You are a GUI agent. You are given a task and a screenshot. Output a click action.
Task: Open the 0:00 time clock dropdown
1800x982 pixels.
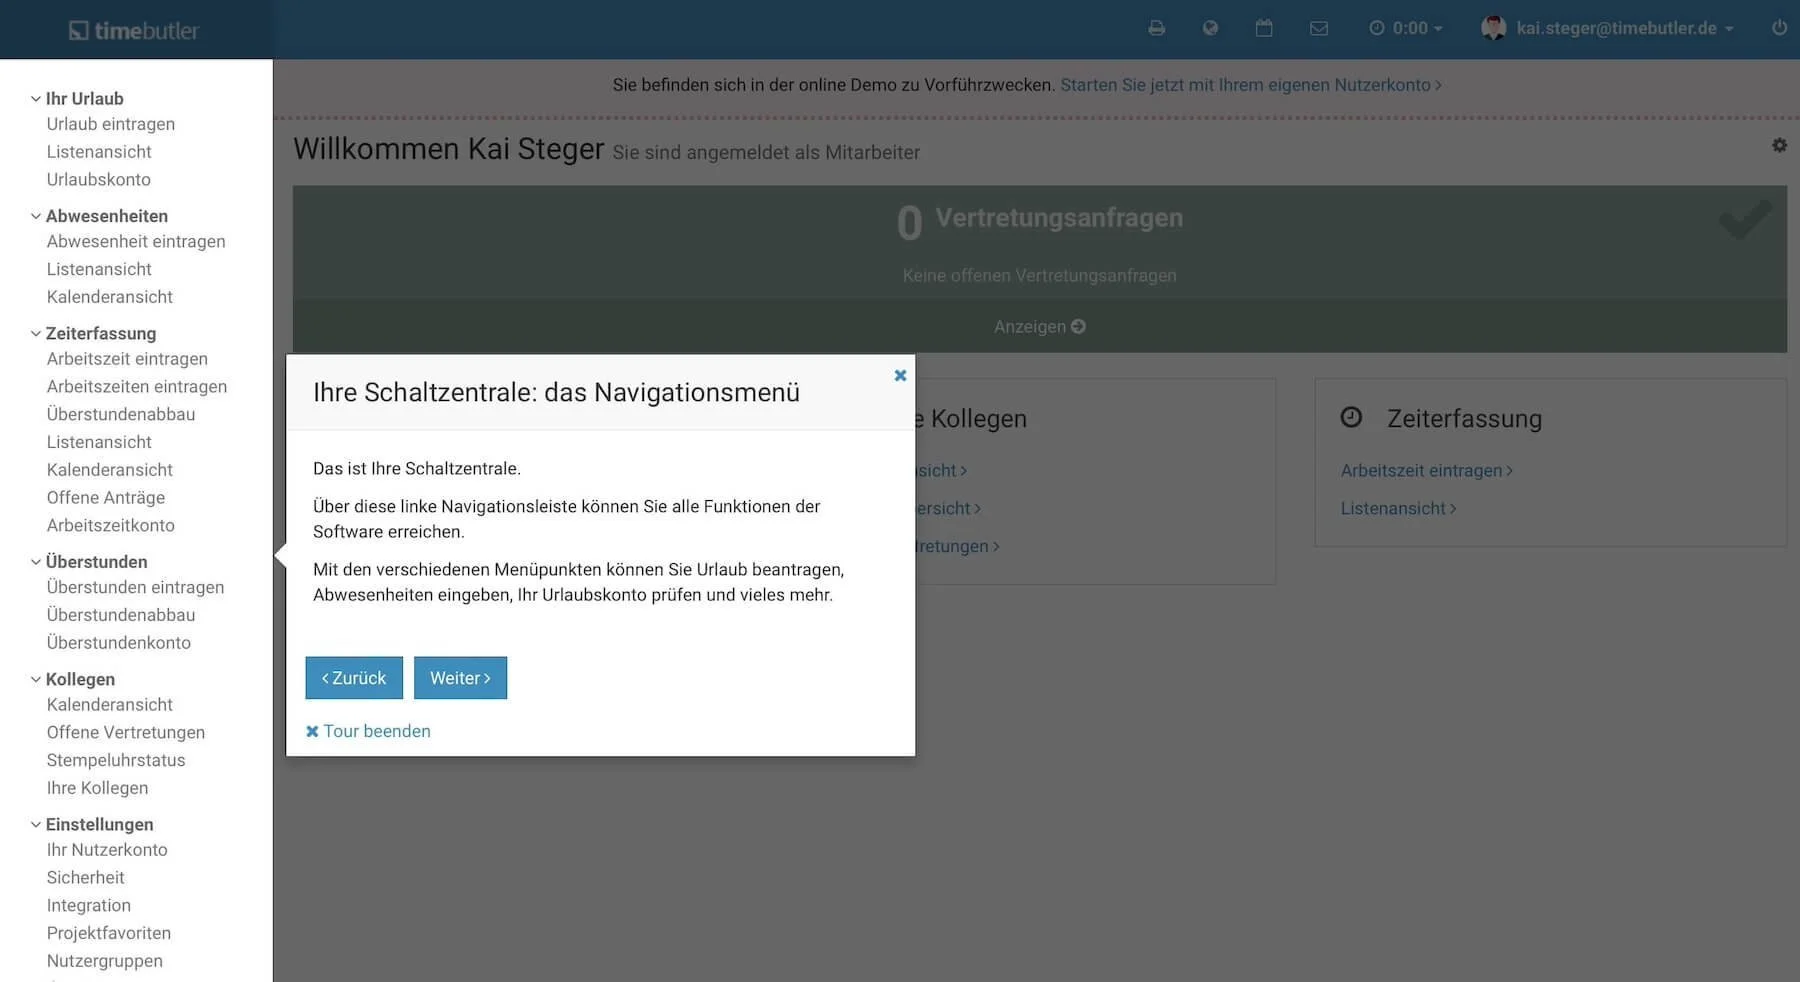click(1406, 28)
